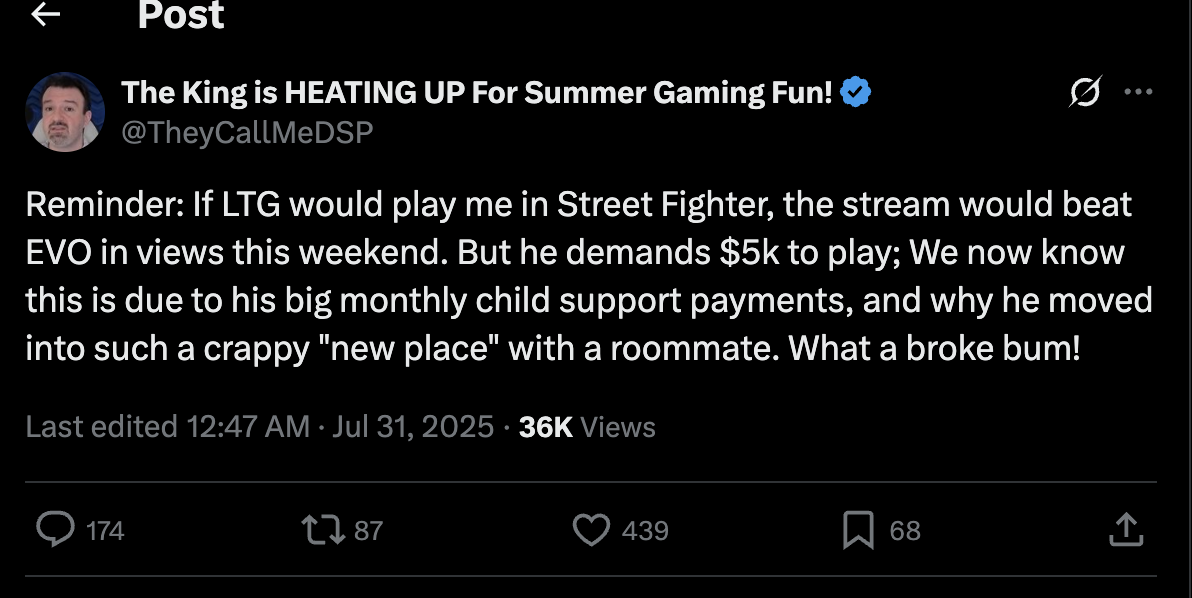
Task: Open the "Last edited 12:47 AM" timestamp
Action: [167, 427]
